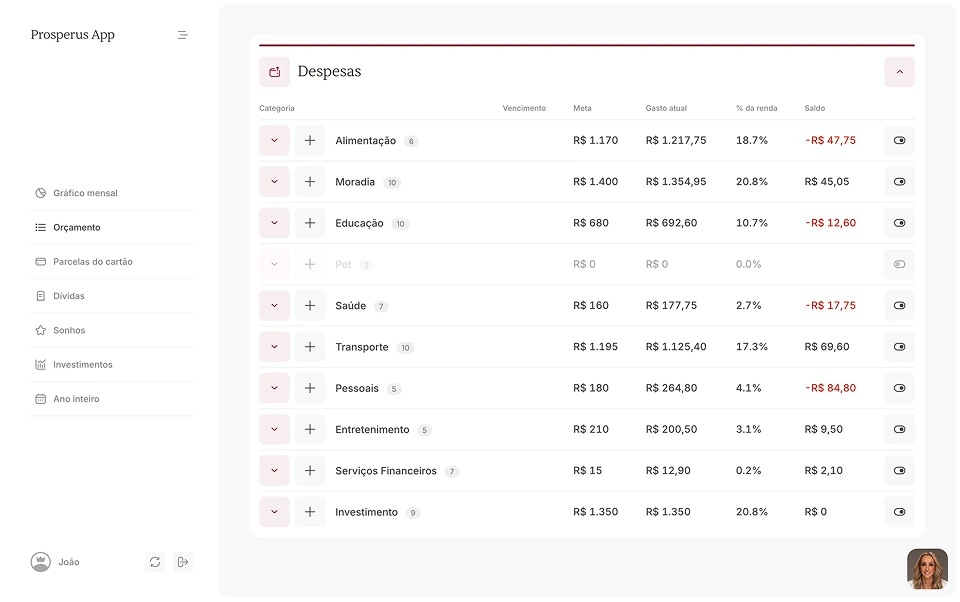Add an item to Transporte
The height and width of the screenshot is (602, 960).
click(310, 347)
